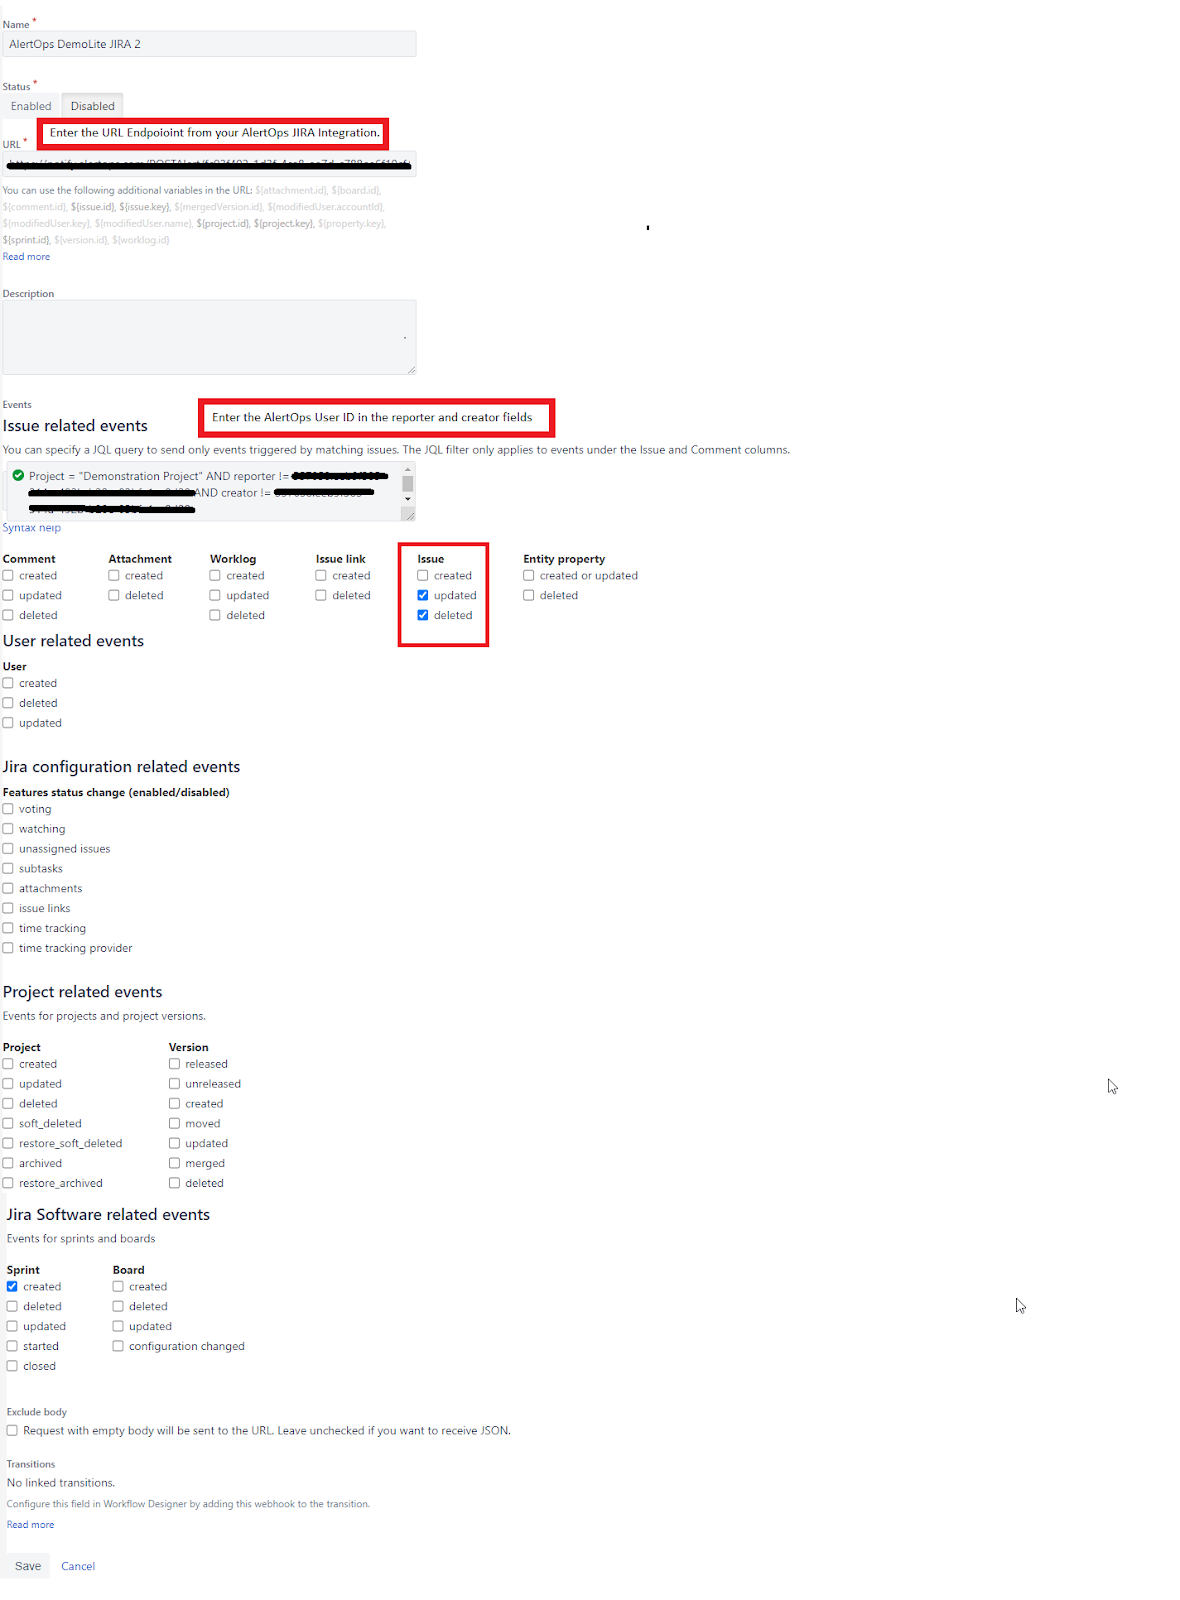Click the Description text area
Screen dimensions: 1180x1600
click(x=209, y=337)
